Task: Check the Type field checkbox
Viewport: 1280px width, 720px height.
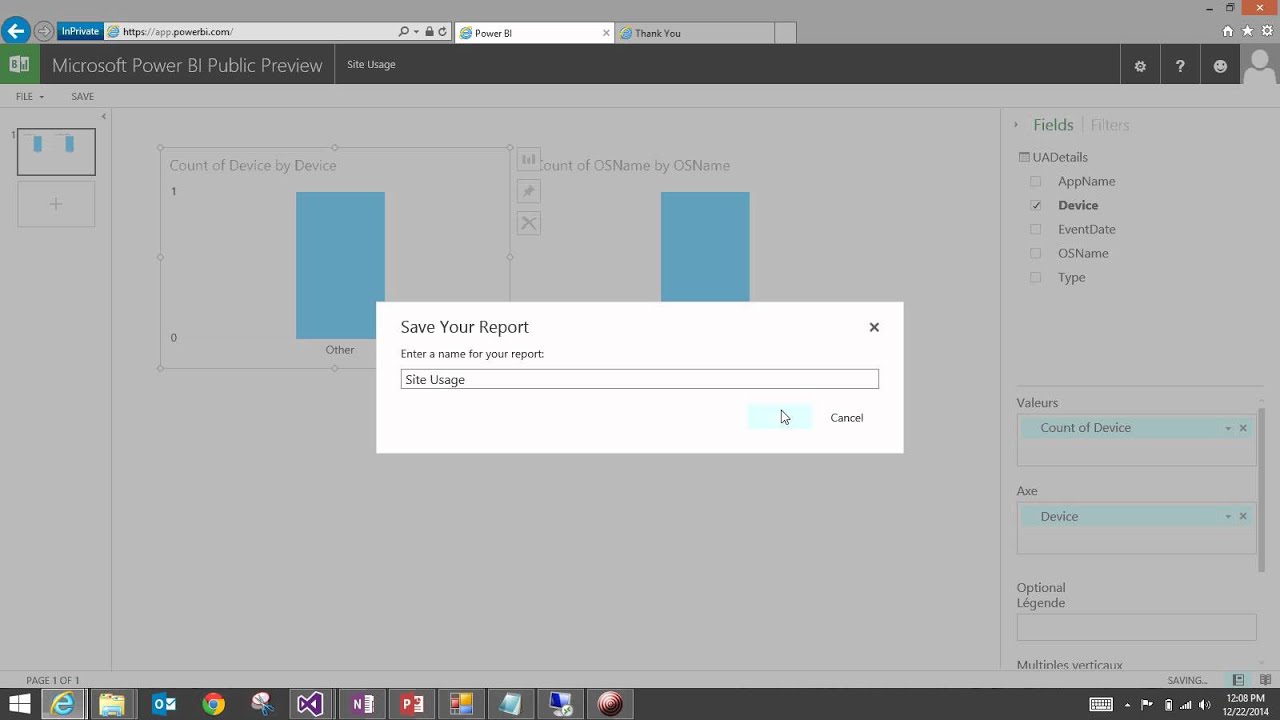Action: [x=1036, y=277]
